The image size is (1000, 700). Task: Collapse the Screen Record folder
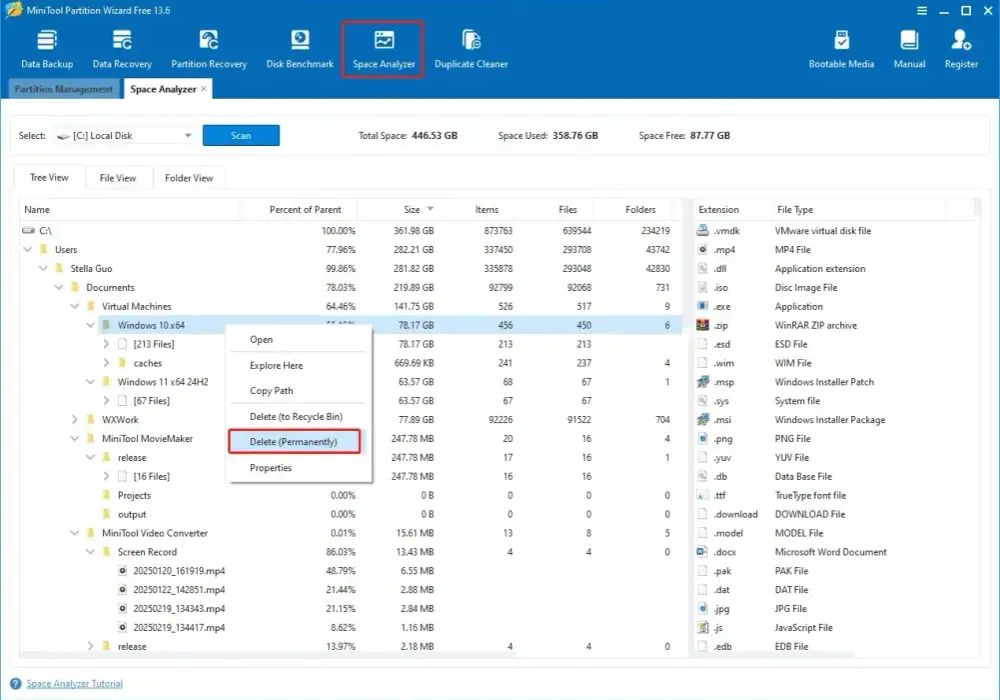tap(90, 551)
